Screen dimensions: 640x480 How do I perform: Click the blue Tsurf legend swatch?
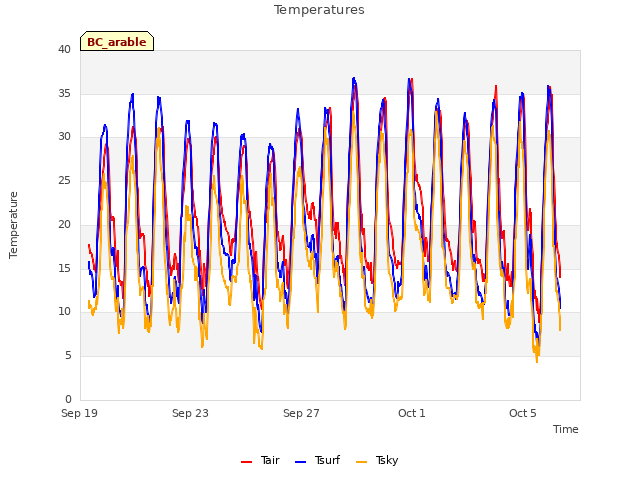click(x=300, y=462)
